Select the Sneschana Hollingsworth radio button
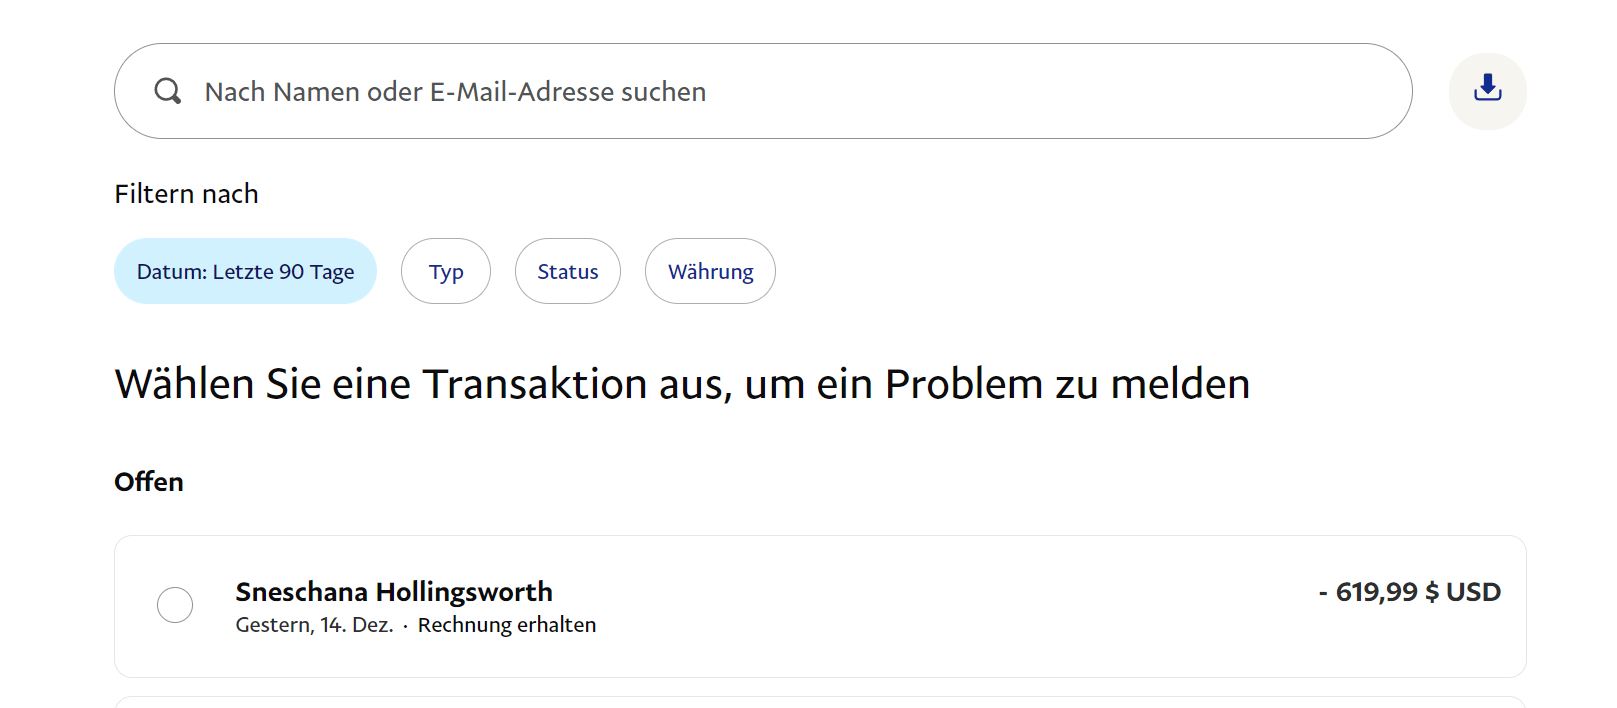1617x708 pixels. pyautogui.click(x=175, y=605)
